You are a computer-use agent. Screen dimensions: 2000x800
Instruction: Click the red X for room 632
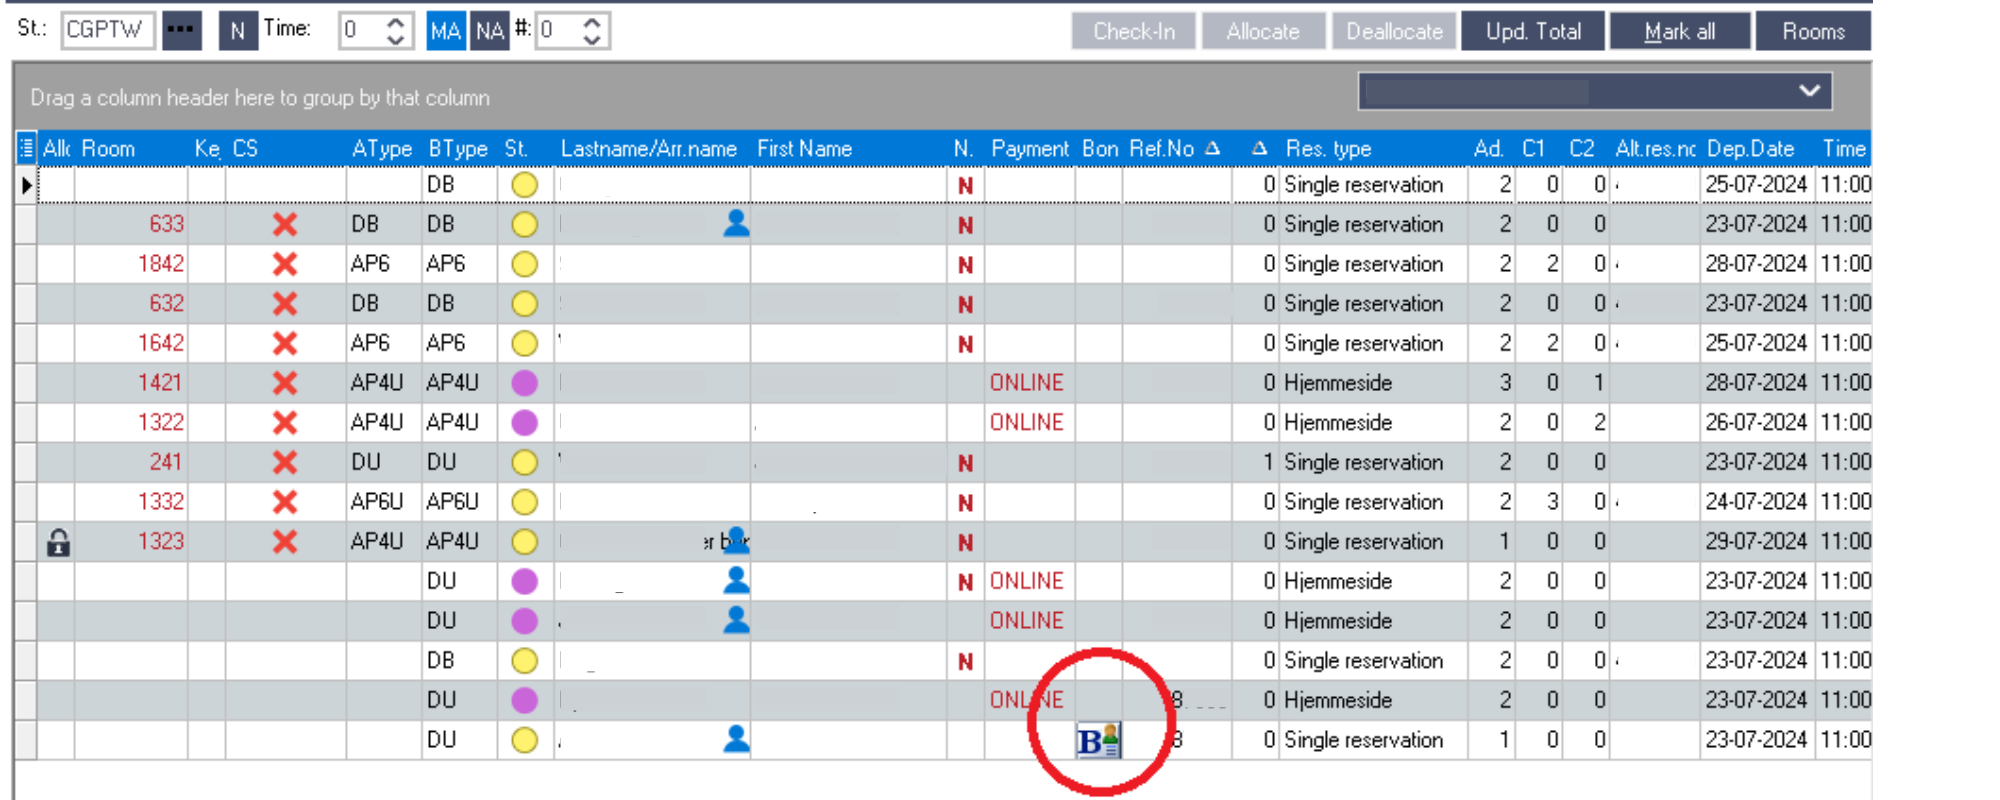(x=285, y=304)
